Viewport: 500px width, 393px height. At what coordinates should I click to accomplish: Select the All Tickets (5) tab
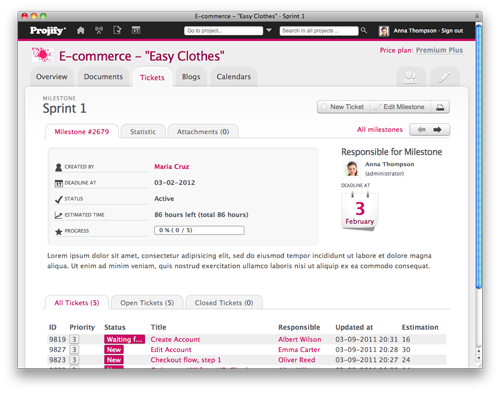[77, 303]
